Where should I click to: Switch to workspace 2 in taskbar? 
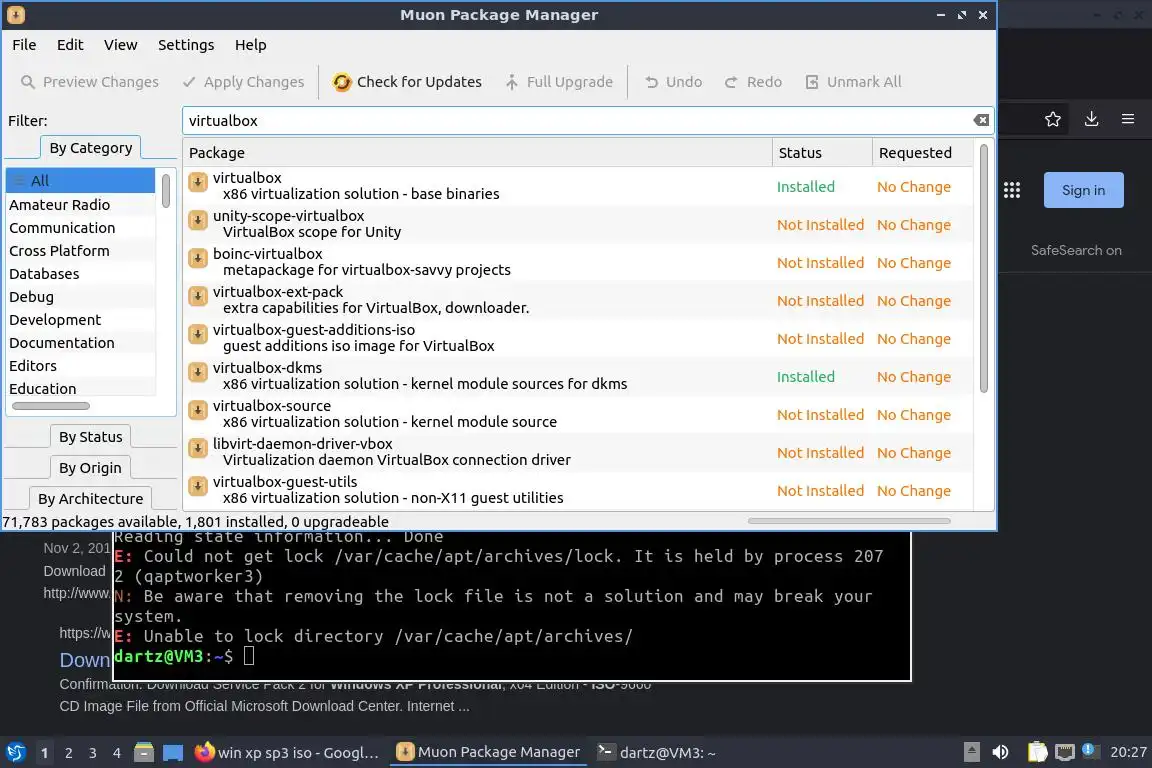pyautogui.click(x=68, y=753)
